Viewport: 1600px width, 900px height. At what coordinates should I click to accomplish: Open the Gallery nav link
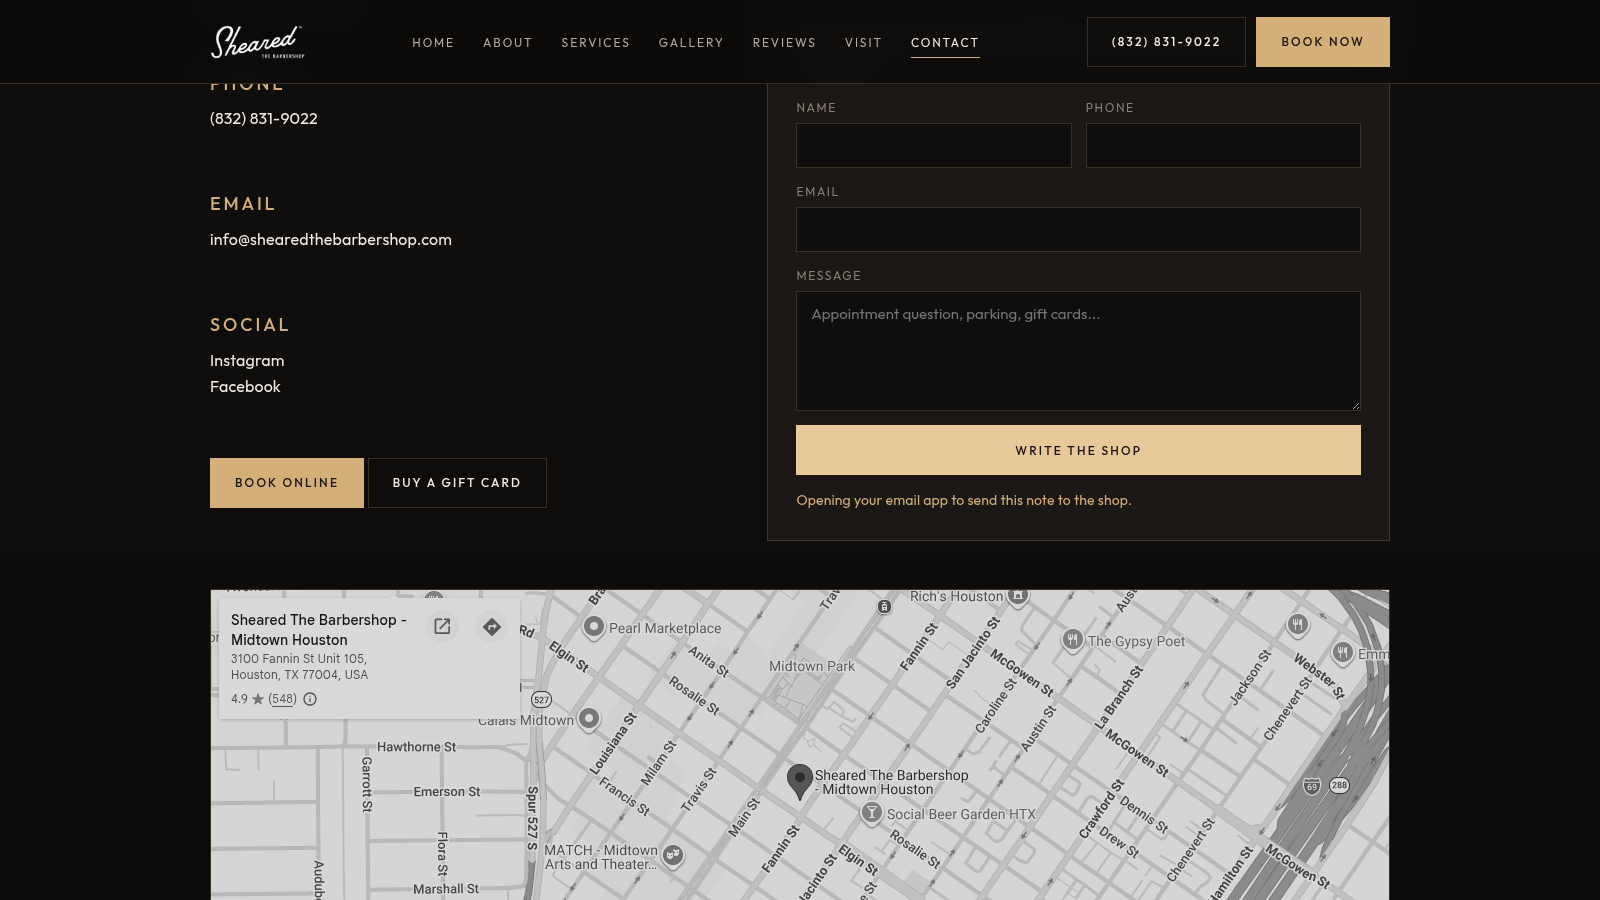(x=691, y=43)
